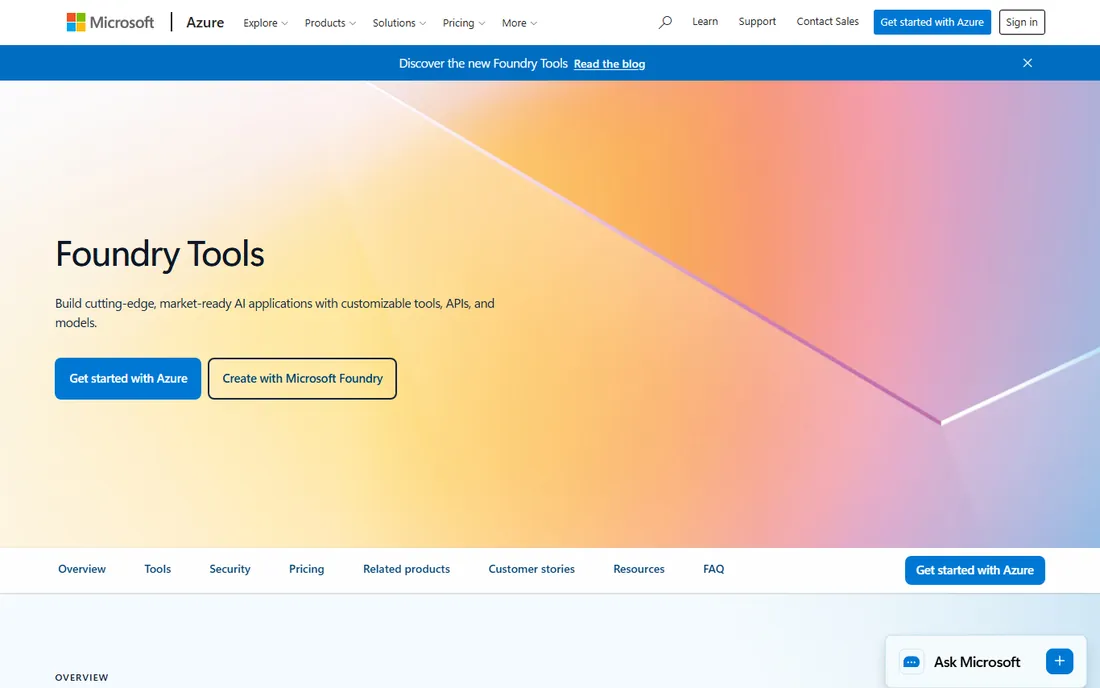The width and height of the screenshot is (1100, 688).
Task: Expand the Ask Microsoft plus button
Action: click(x=1059, y=661)
